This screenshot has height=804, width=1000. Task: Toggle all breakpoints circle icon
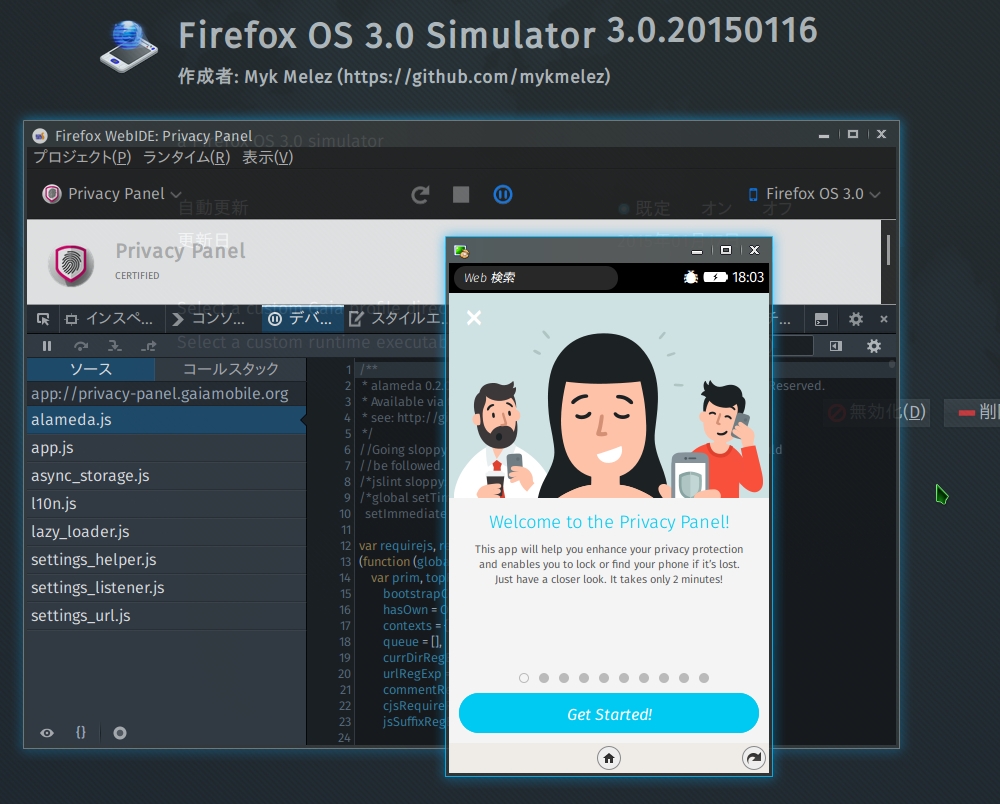coord(120,733)
